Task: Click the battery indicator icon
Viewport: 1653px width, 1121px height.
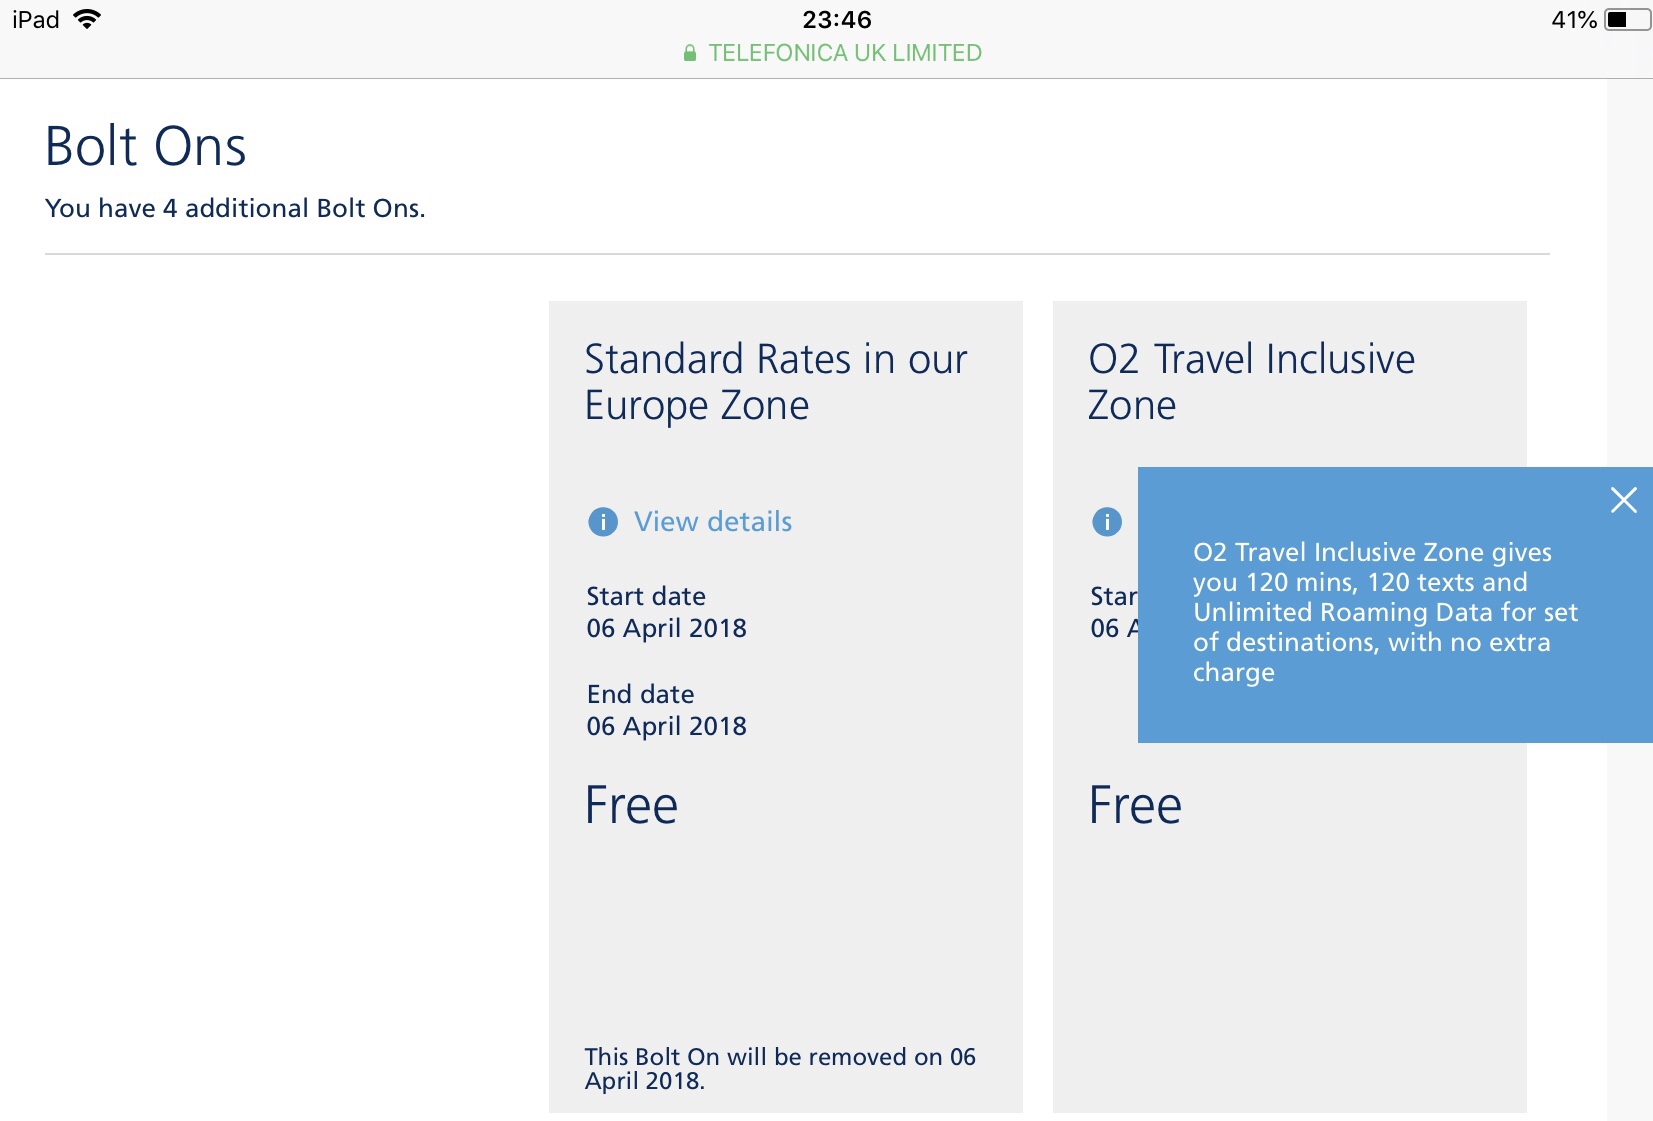Action: [x=1627, y=17]
